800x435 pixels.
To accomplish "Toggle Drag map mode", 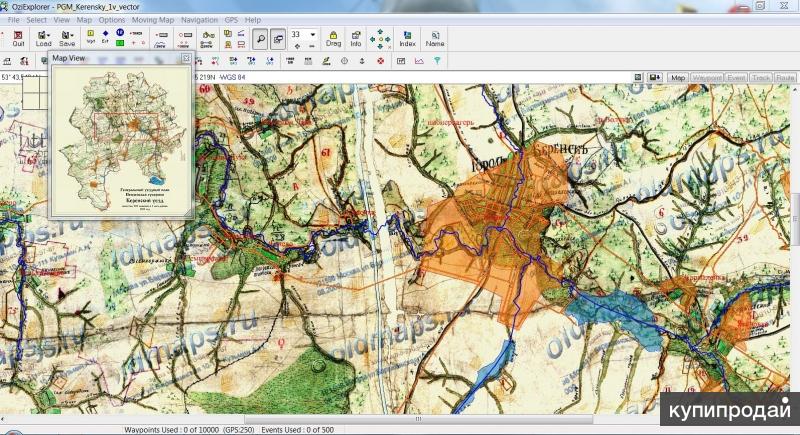I will 333,39.
